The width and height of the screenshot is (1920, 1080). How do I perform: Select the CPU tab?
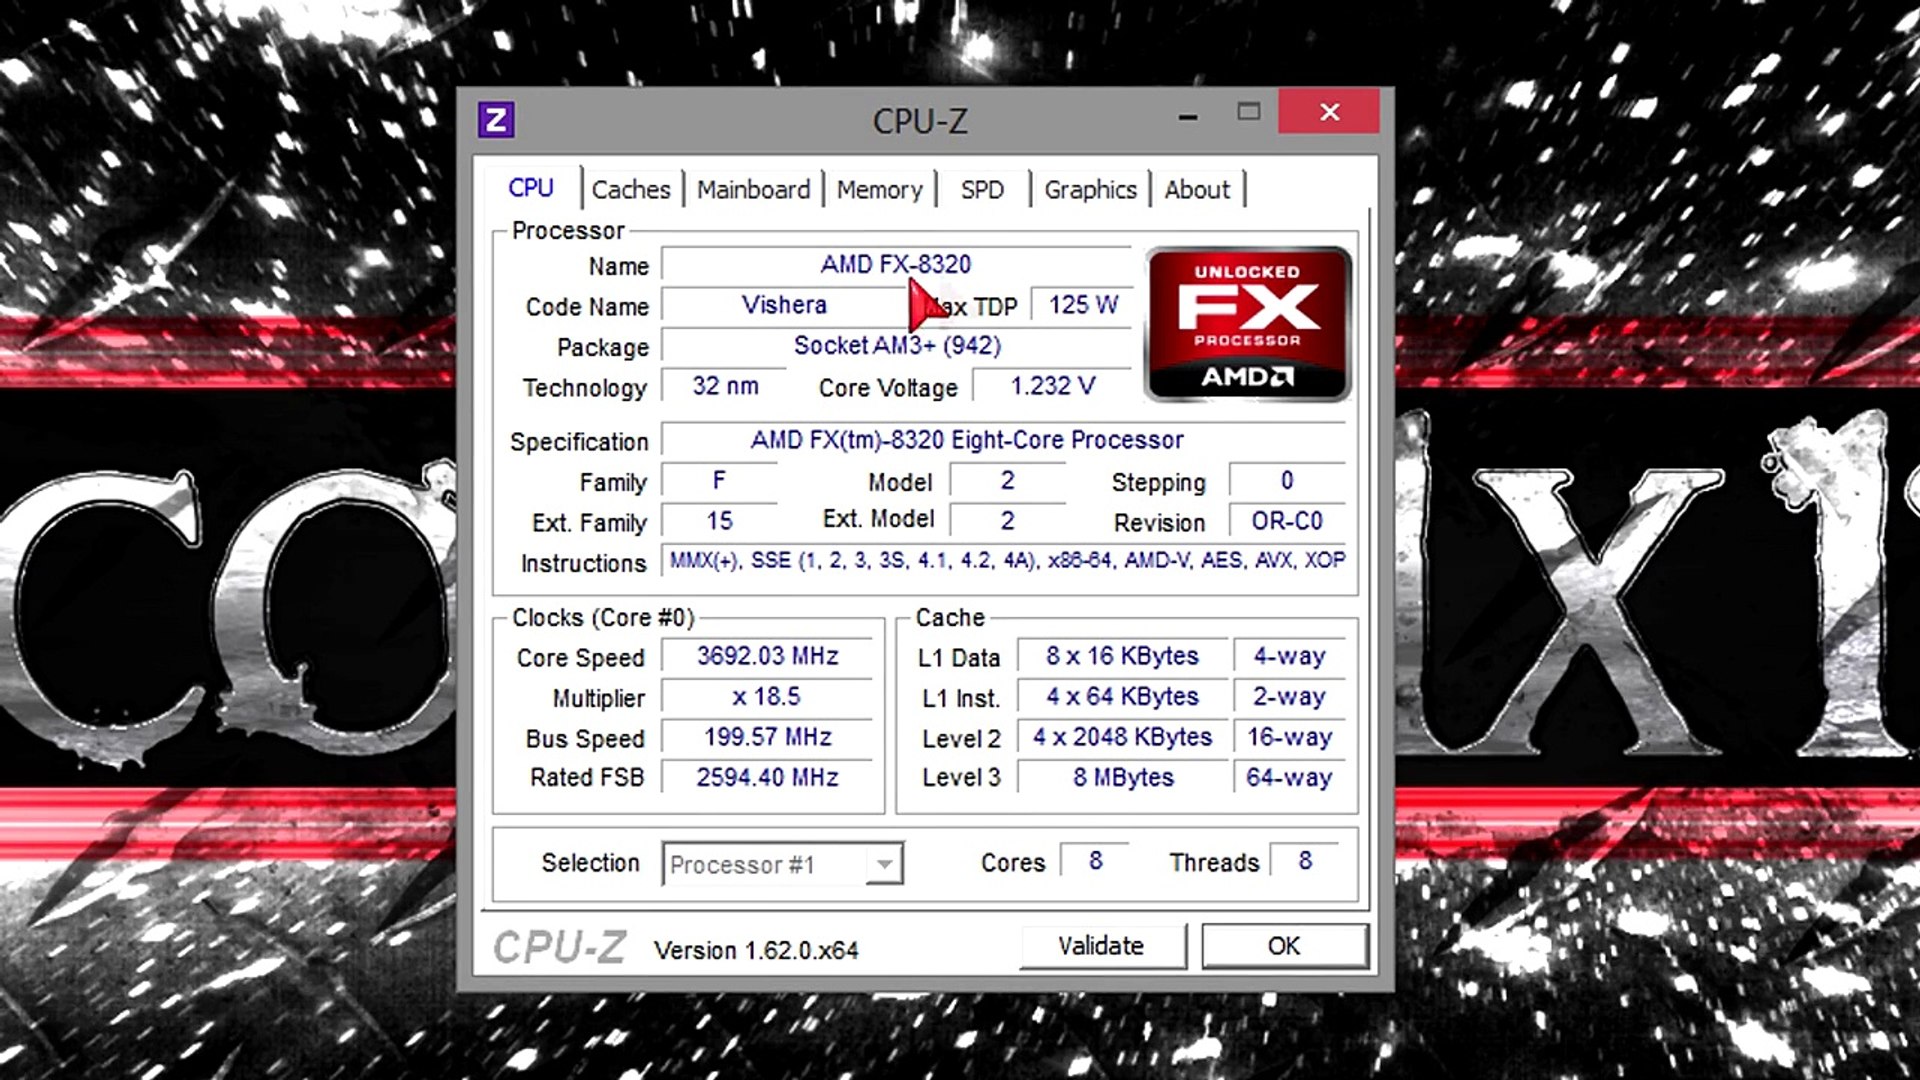pos(530,188)
